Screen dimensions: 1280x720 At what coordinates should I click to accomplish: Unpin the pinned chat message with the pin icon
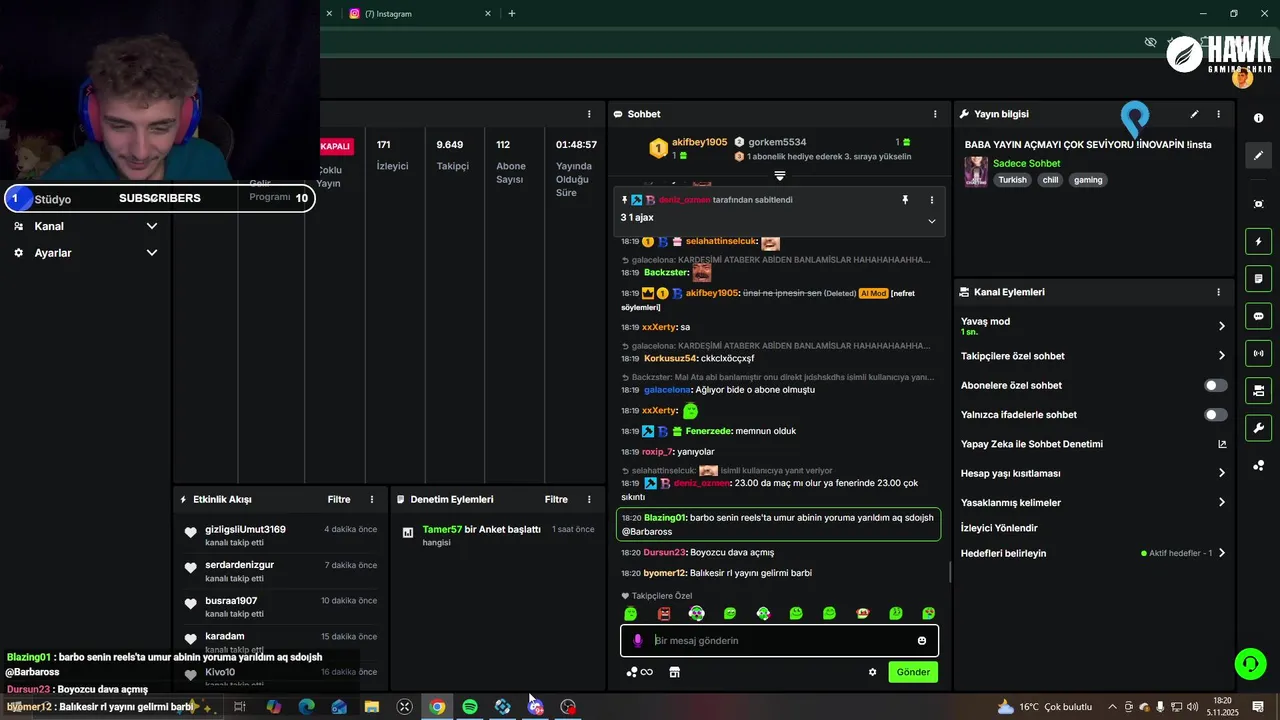point(905,200)
